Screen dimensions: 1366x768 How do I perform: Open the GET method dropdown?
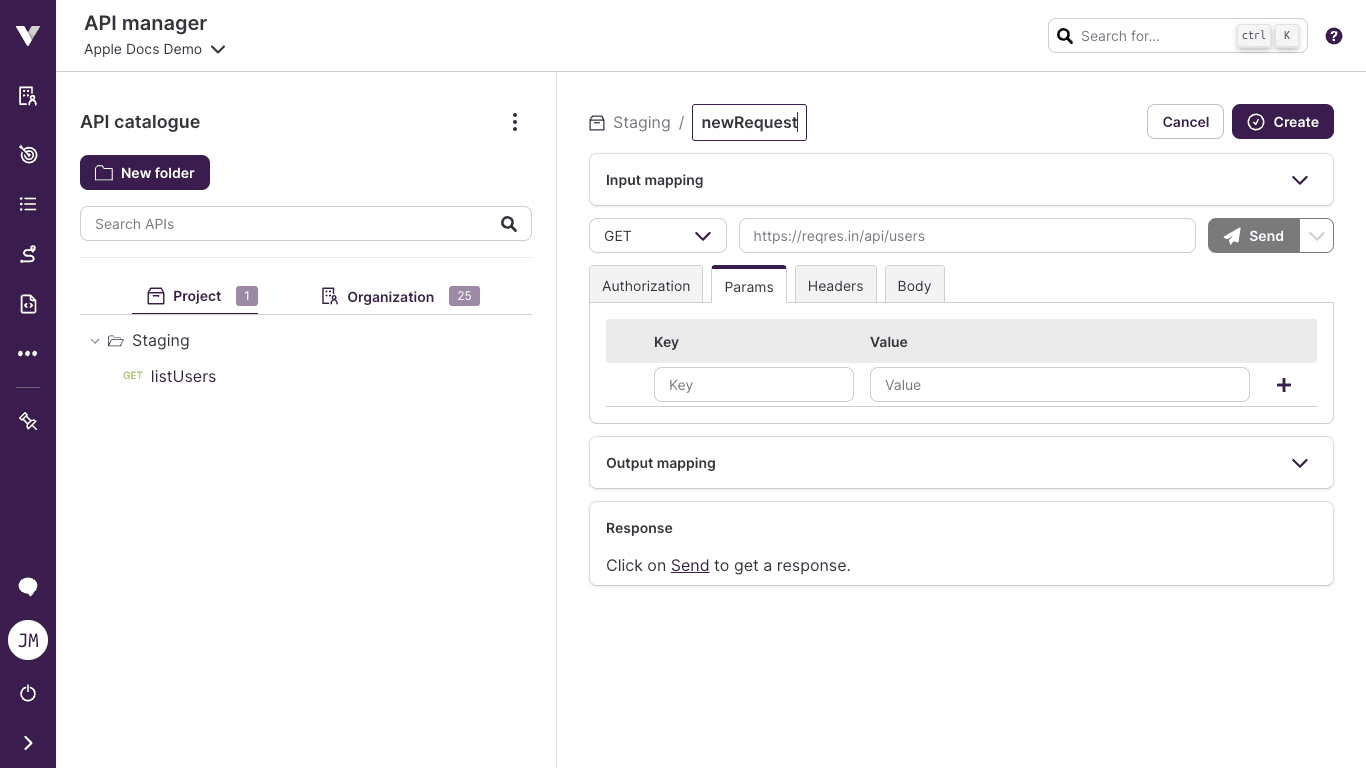658,235
